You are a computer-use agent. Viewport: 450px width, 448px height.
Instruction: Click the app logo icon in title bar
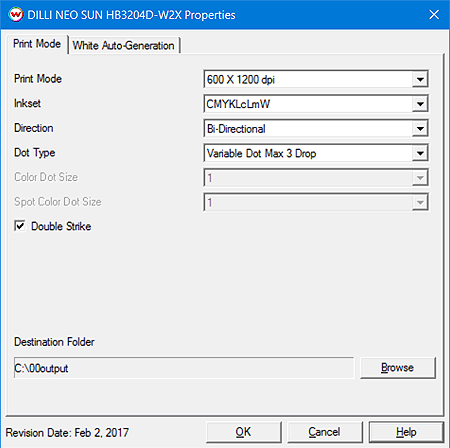16,15
